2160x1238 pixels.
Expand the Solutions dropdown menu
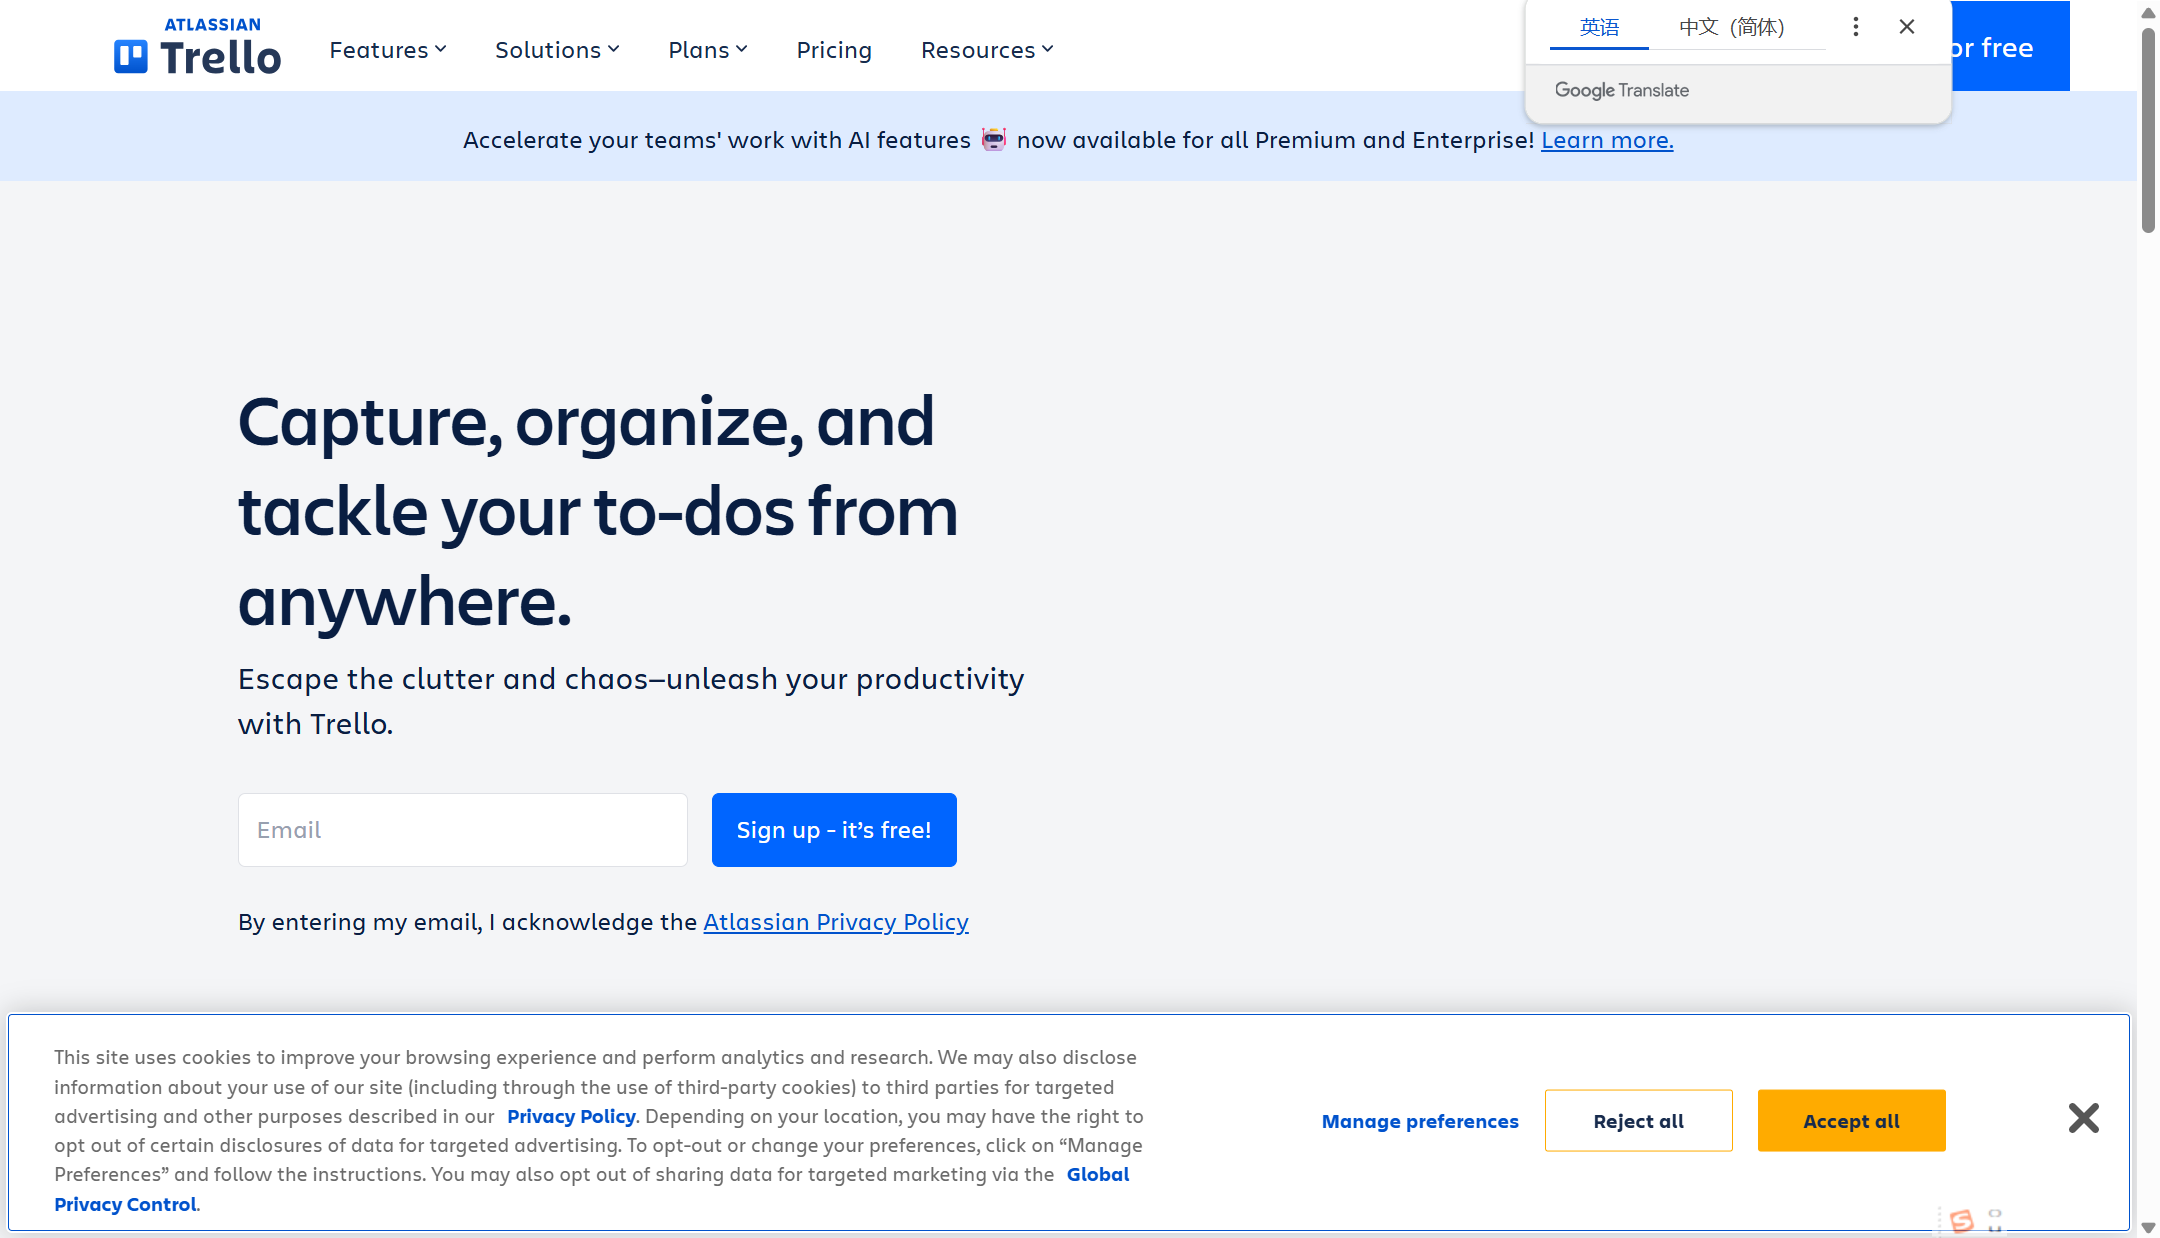[x=557, y=50]
